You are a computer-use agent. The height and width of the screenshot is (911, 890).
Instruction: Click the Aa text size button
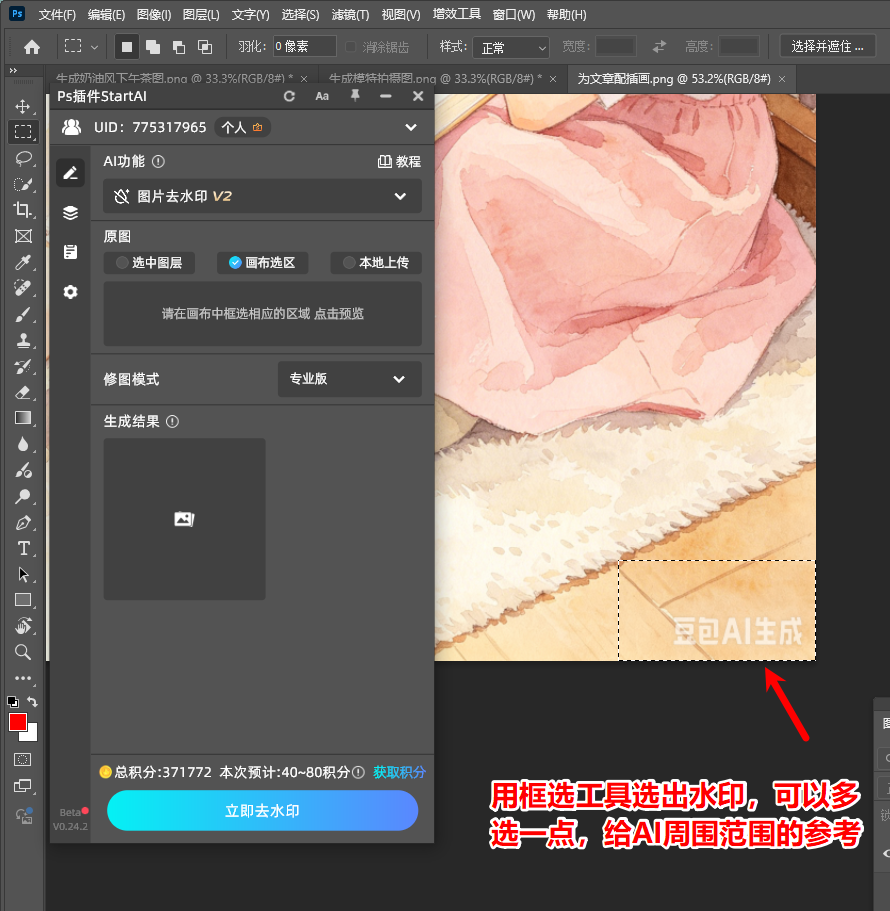[322, 96]
